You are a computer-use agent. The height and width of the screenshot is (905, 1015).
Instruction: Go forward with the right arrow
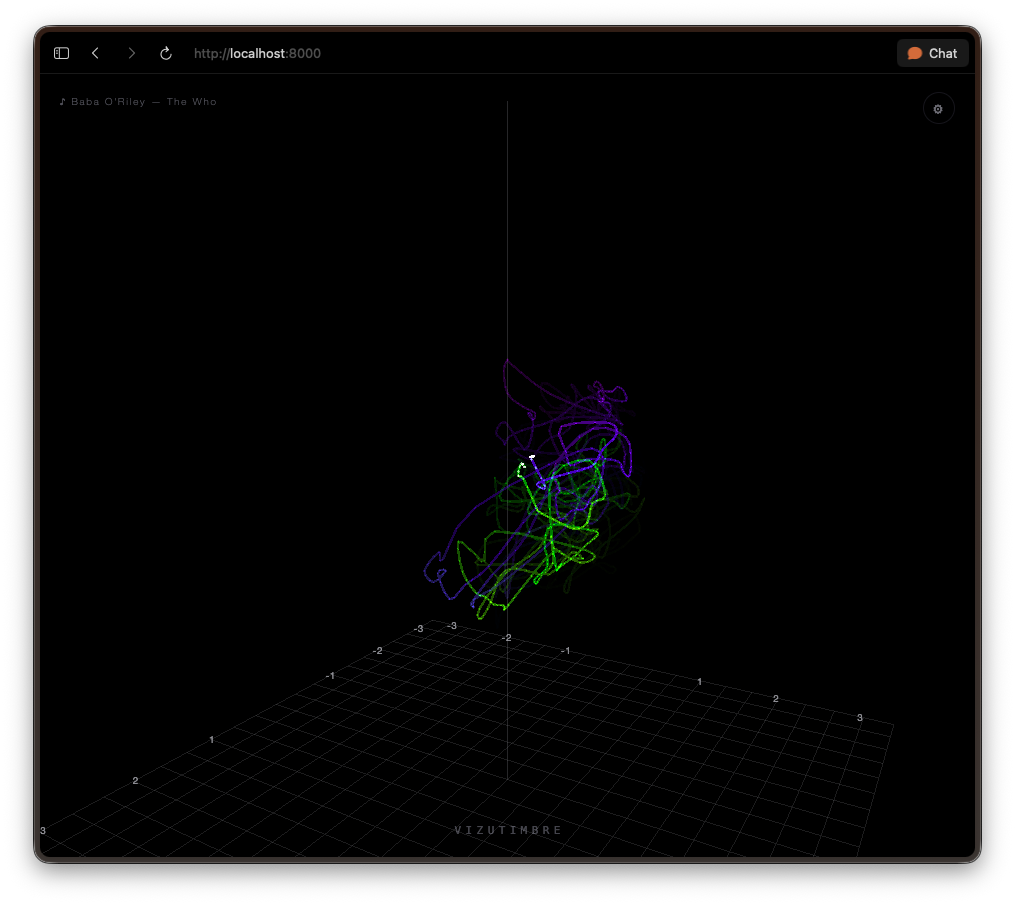[131, 53]
